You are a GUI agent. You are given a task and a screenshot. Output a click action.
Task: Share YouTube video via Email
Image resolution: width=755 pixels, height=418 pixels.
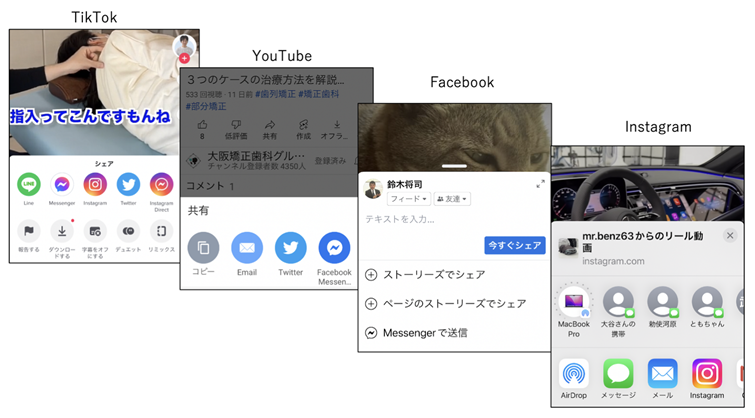point(247,248)
